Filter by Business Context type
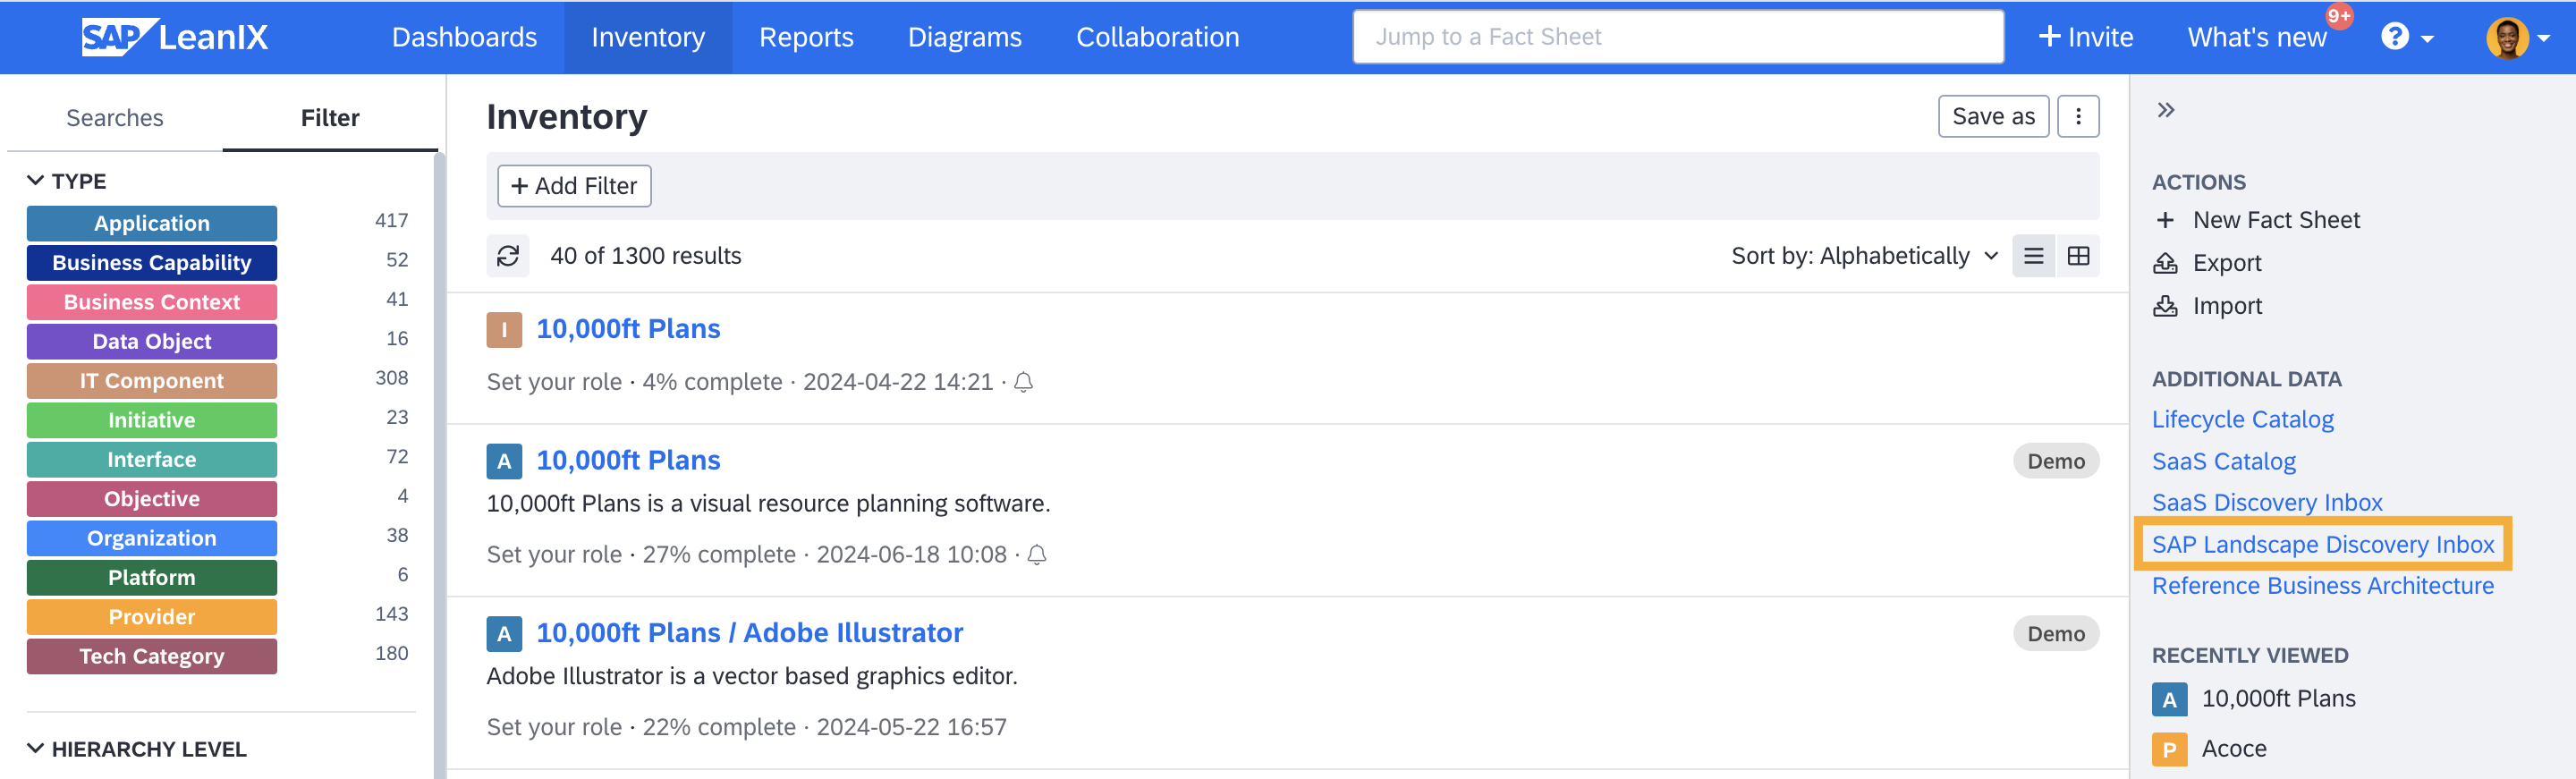Image resolution: width=2576 pixels, height=779 pixels. click(x=152, y=302)
